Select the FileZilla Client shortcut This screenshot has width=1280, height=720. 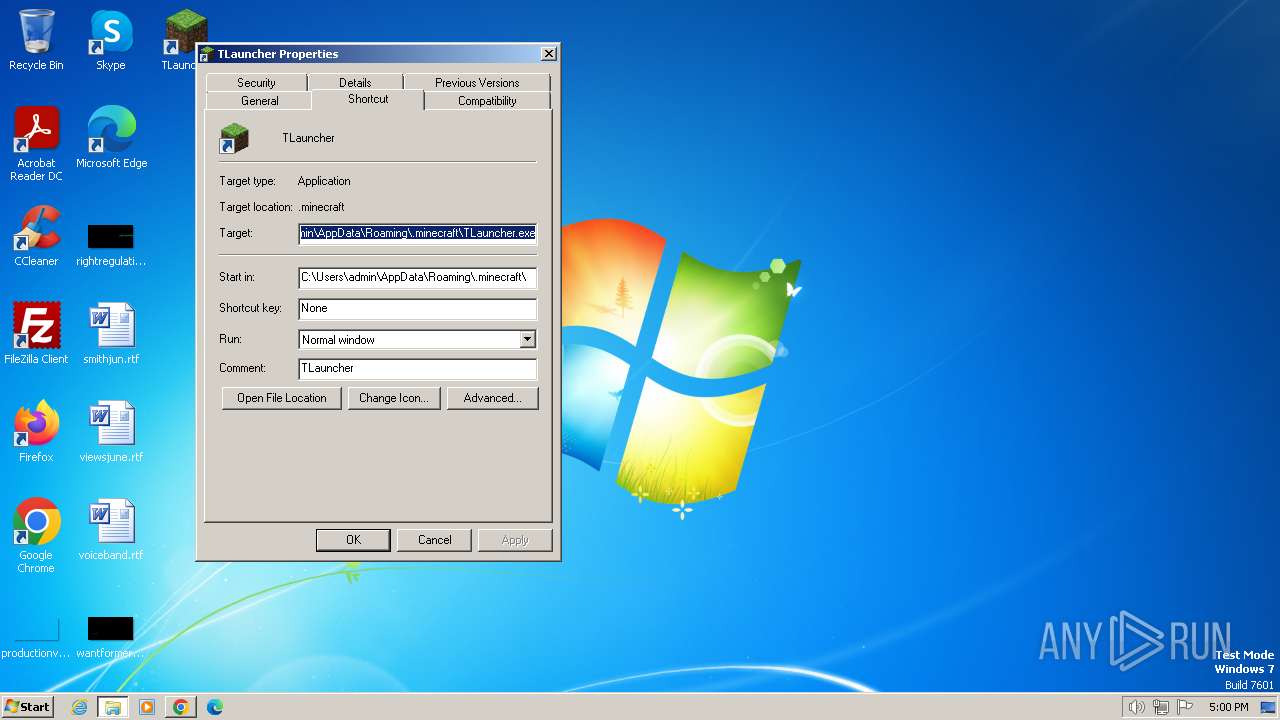36,334
